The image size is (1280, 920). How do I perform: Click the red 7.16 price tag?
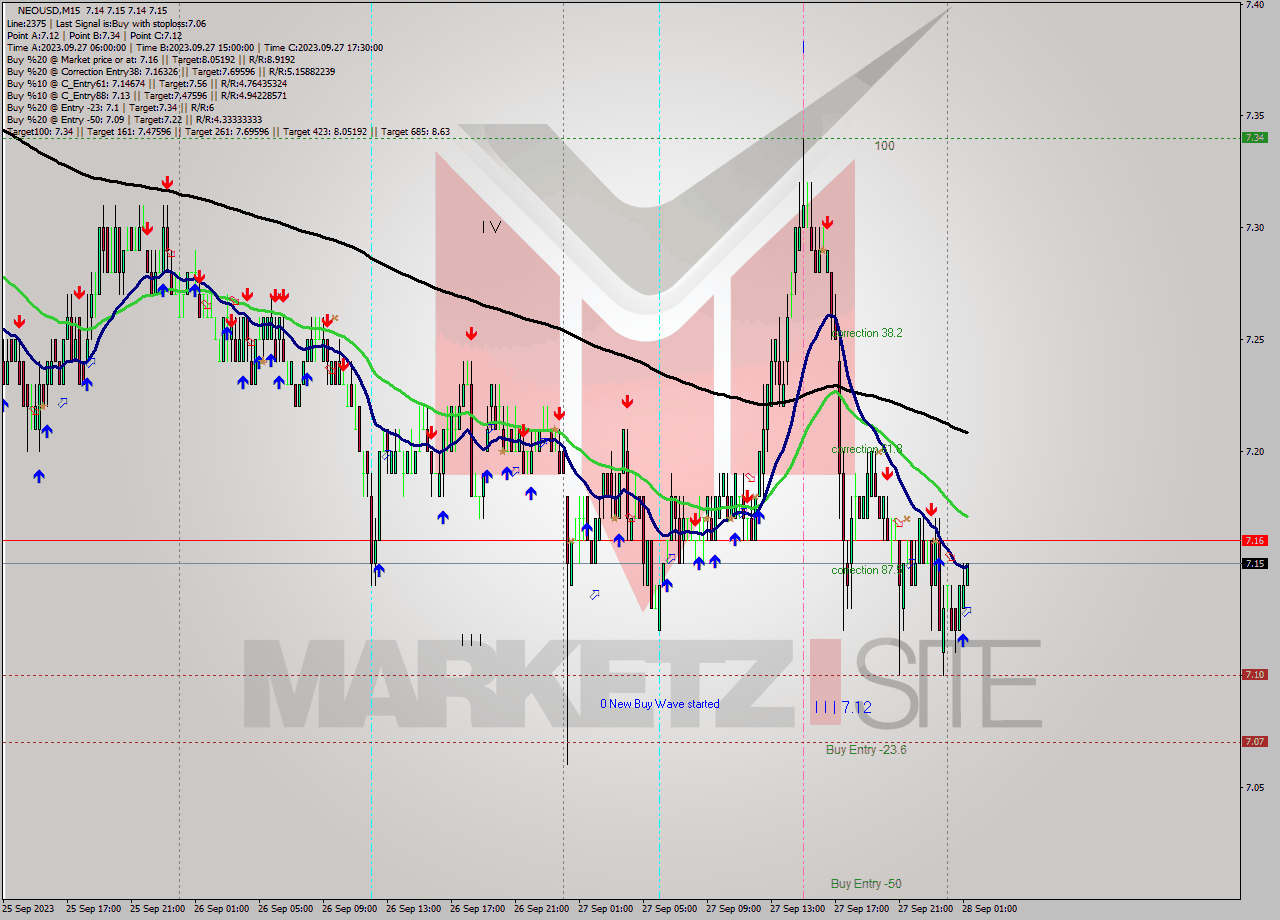[1254, 540]
